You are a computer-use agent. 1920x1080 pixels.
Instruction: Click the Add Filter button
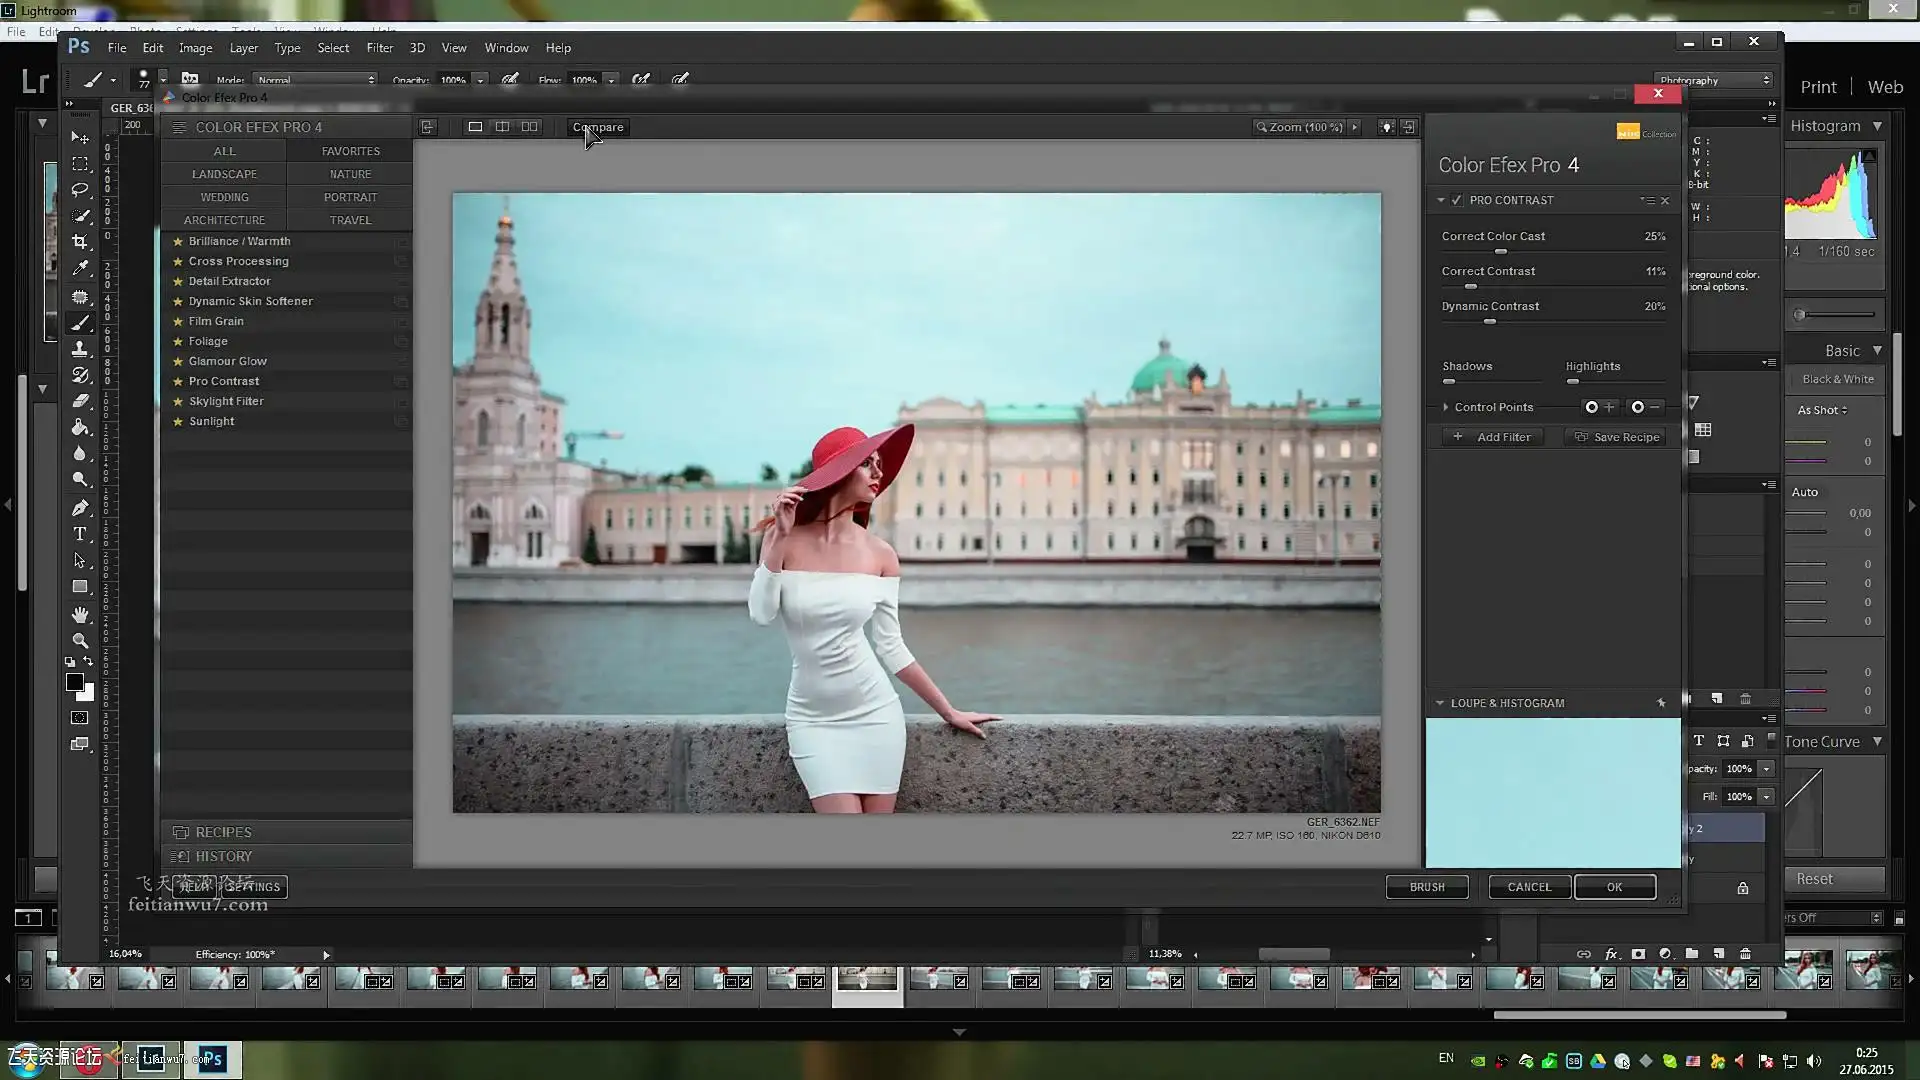(x=1493, y=437)
